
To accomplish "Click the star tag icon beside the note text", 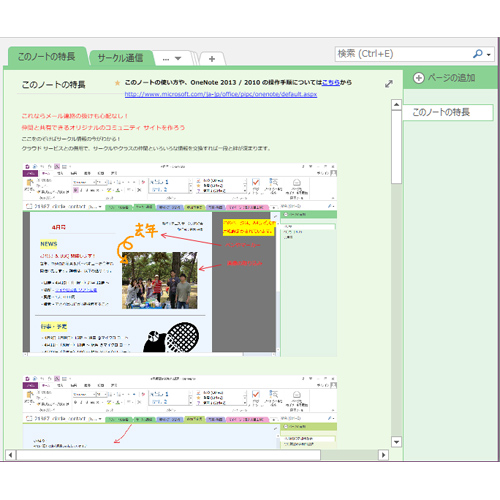I will pyautogui.click(x=117, y=83).
